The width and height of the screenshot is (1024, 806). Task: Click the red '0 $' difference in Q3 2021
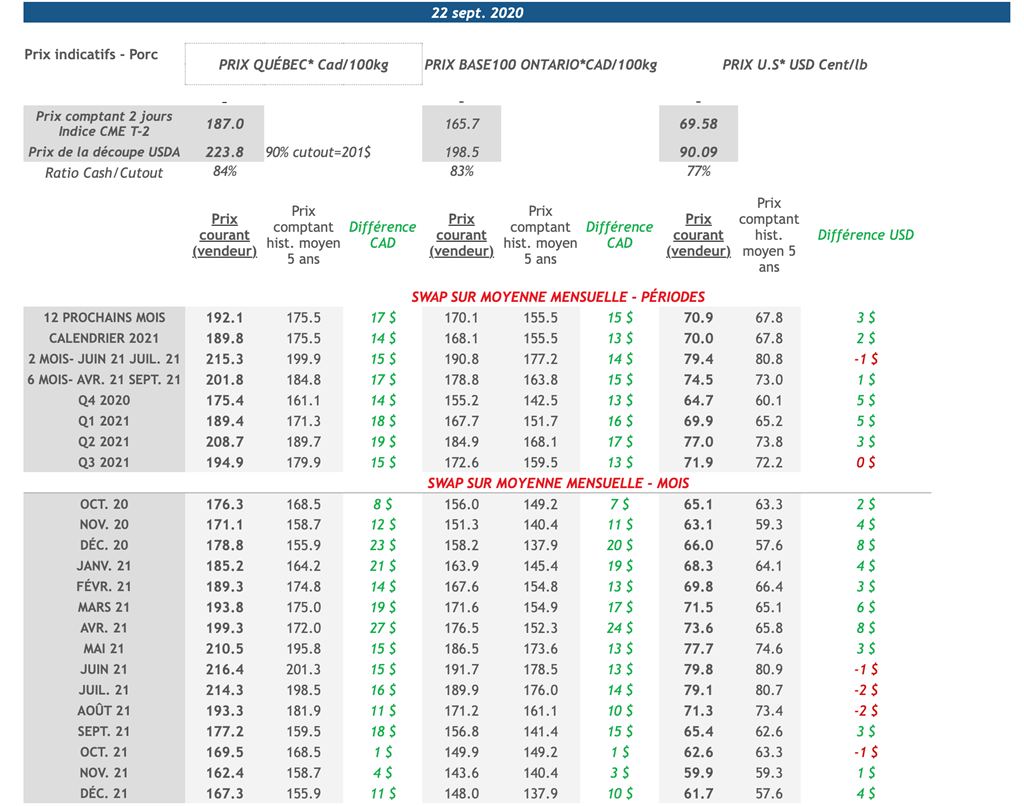865,462
